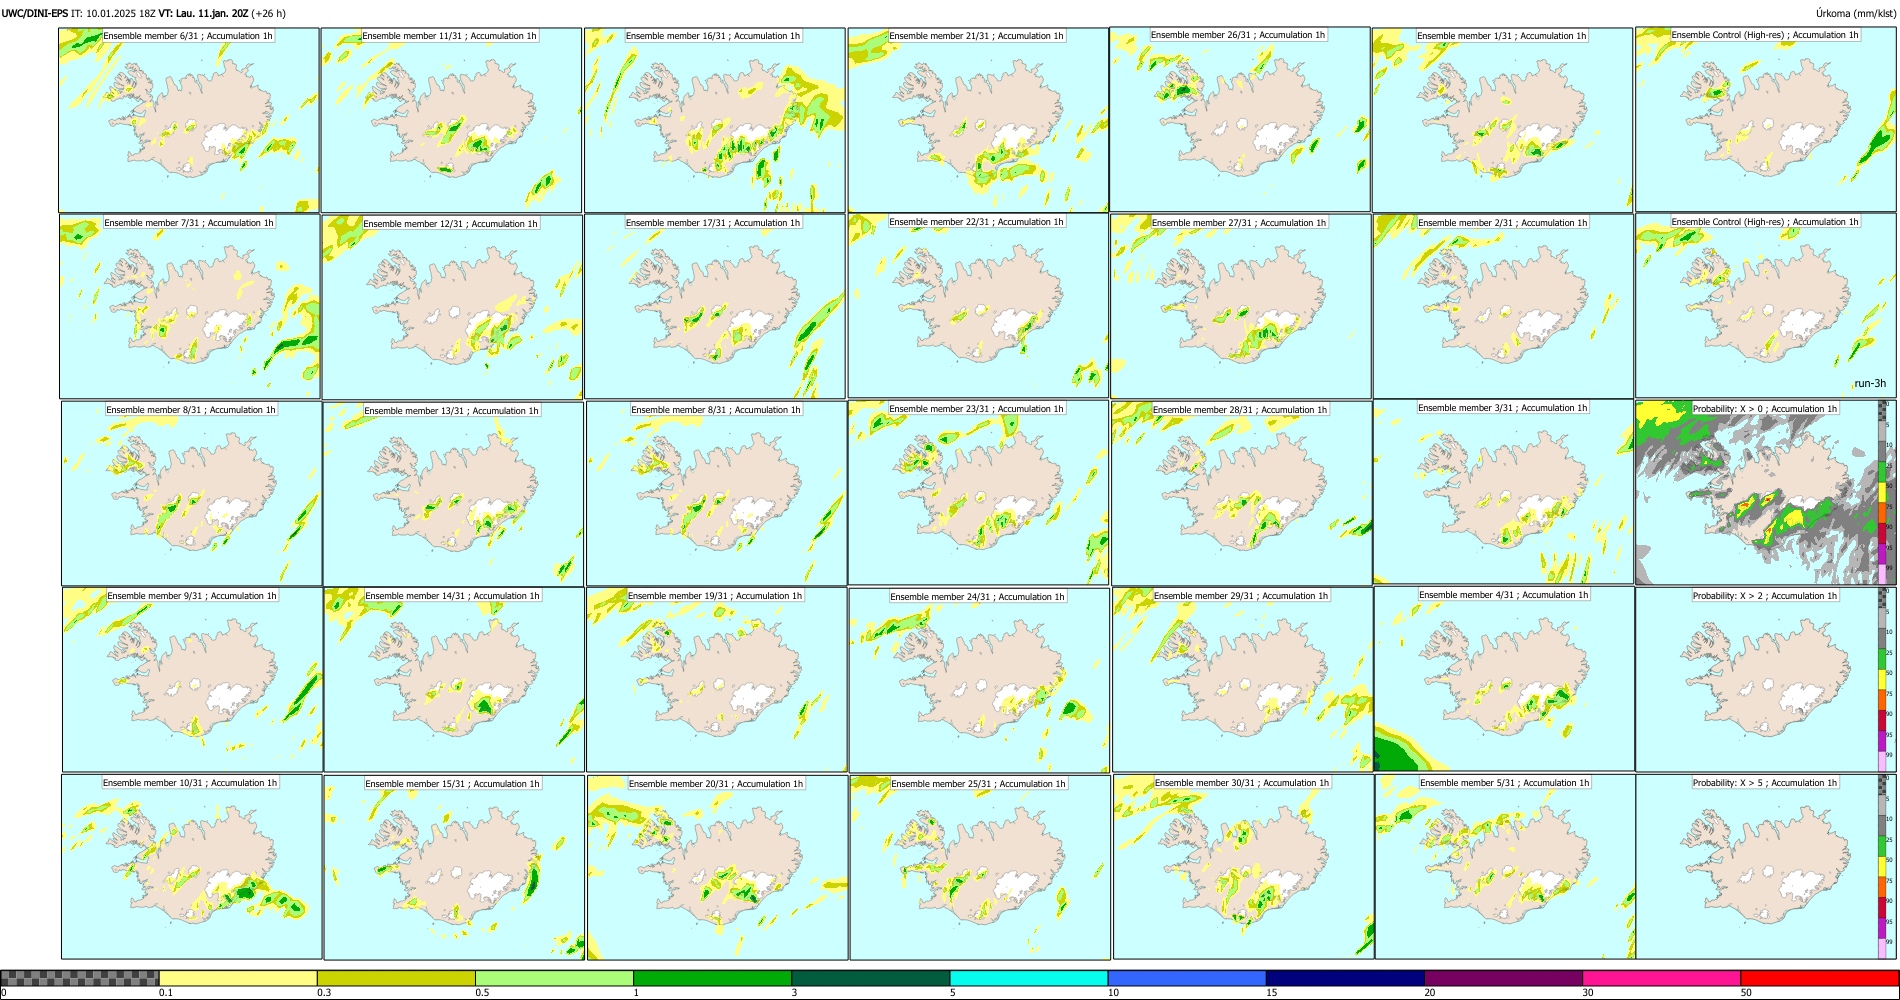Image resolution: width=1900 pixels, height=1000 pixels.
Task: Click the Ensemble member 2/31 map panel
Action: (x=1504, y=307)
